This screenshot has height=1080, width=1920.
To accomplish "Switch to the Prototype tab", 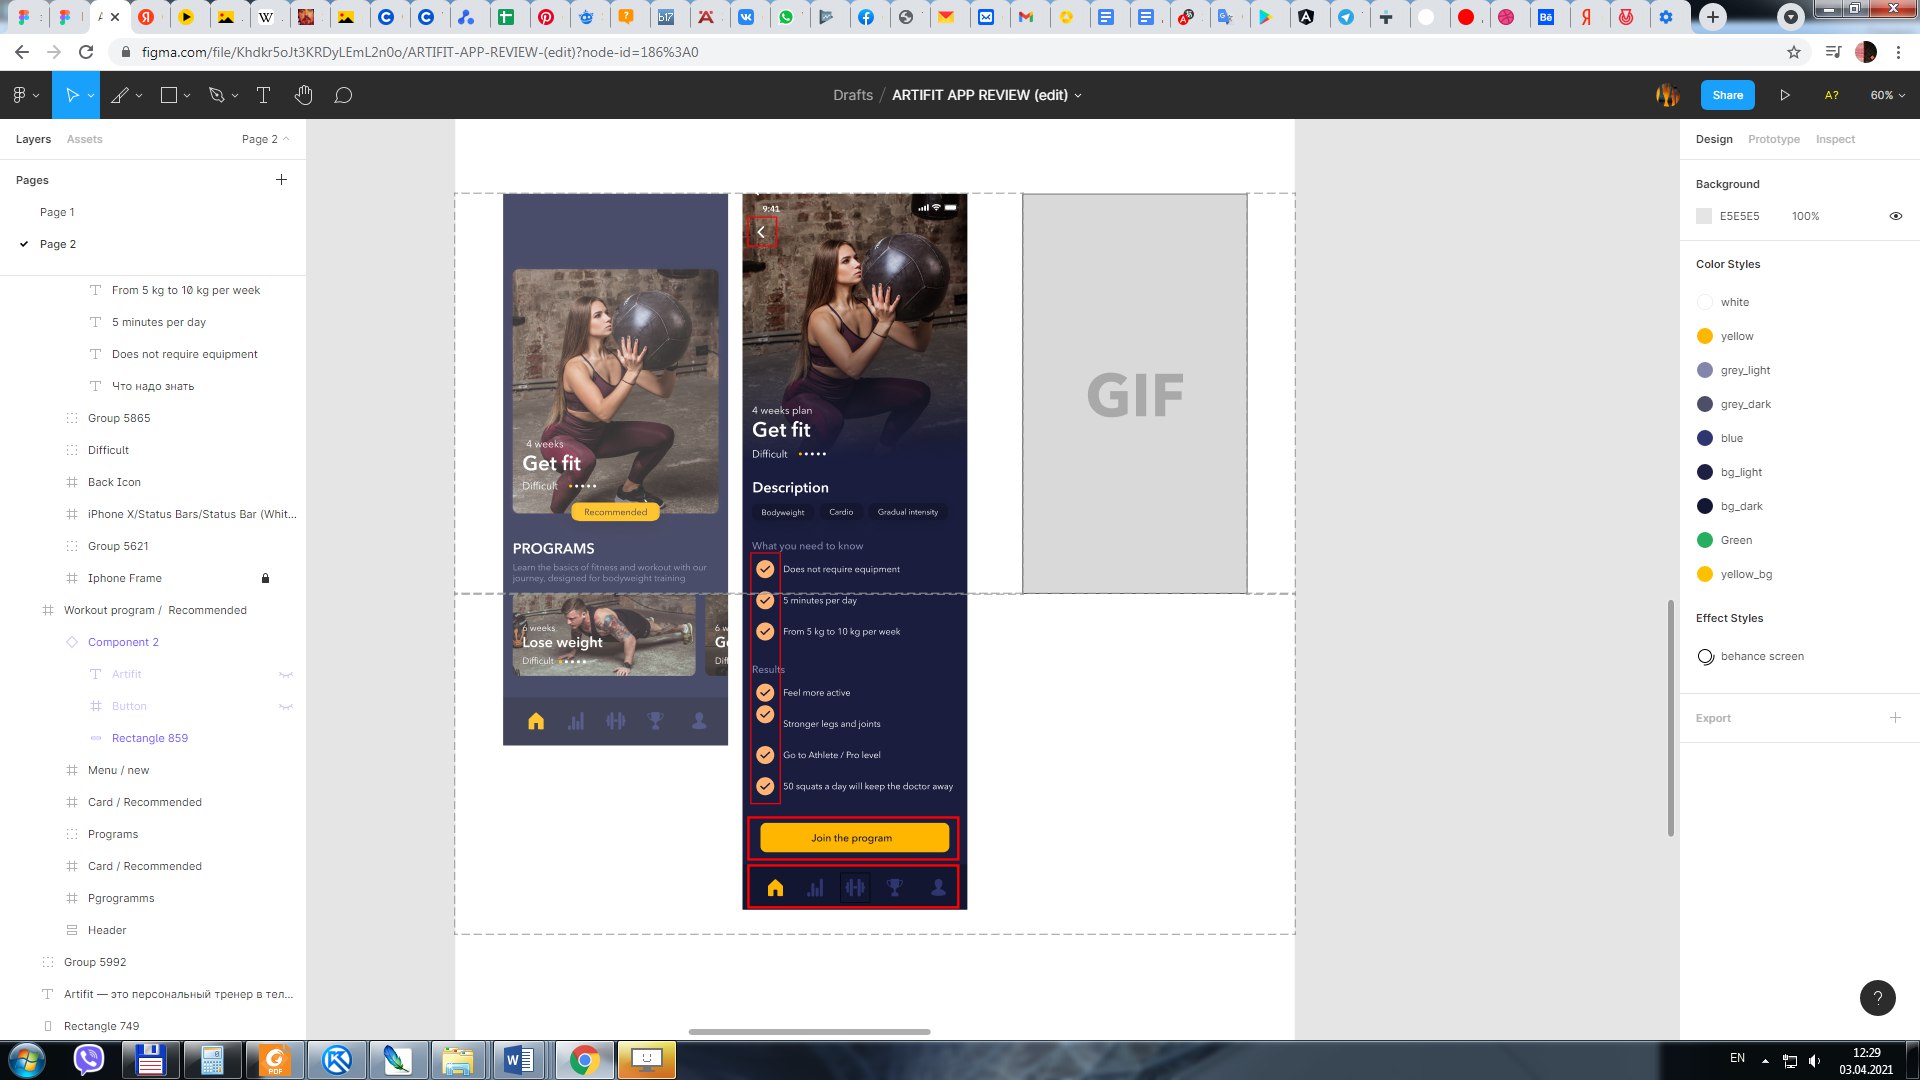I will click(1773, 139).
